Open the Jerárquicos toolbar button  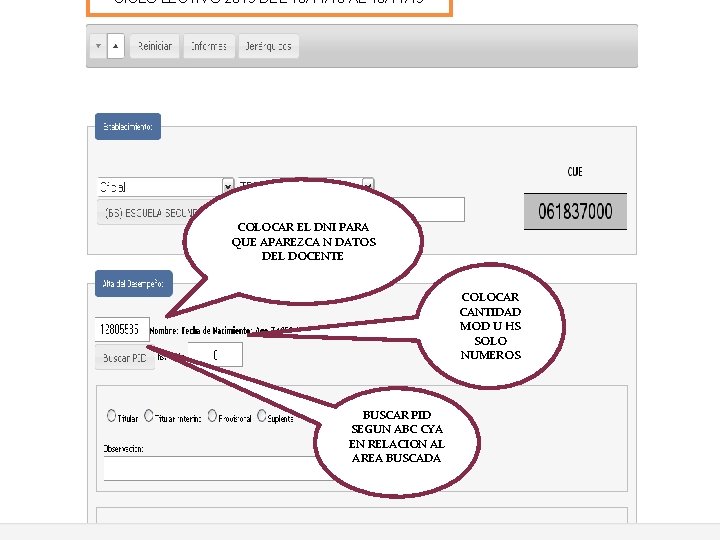point(269,46)
